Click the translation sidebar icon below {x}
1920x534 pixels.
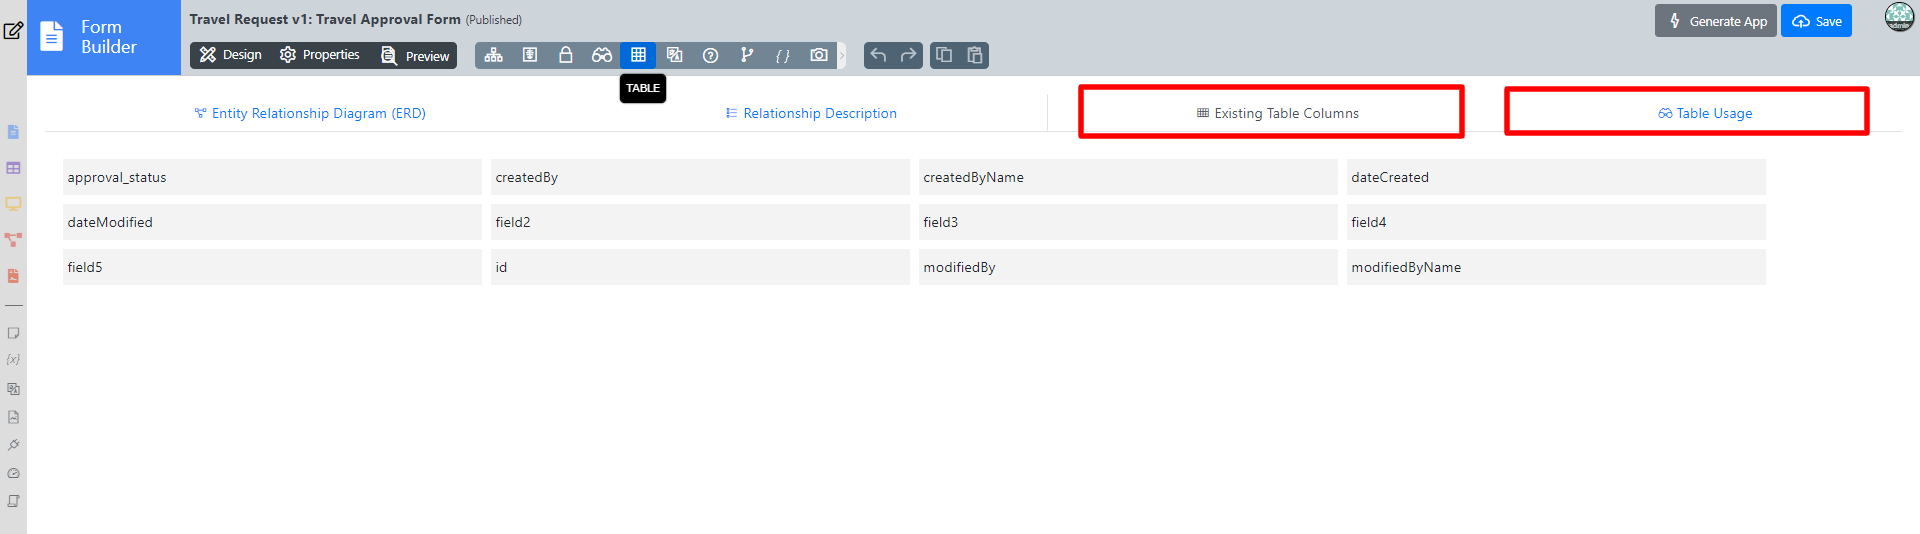13,389
